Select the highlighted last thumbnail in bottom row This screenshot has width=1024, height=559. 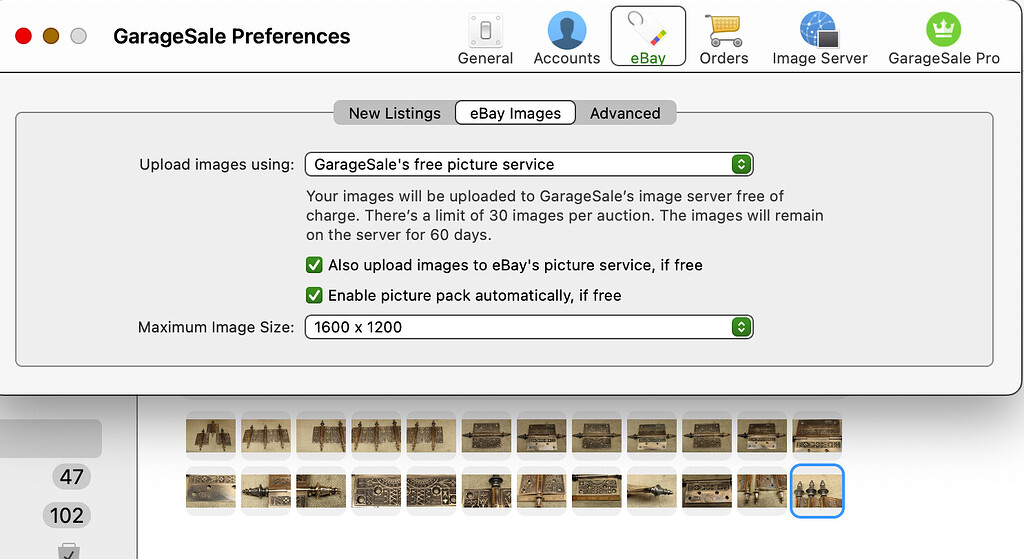click(817, 491)
